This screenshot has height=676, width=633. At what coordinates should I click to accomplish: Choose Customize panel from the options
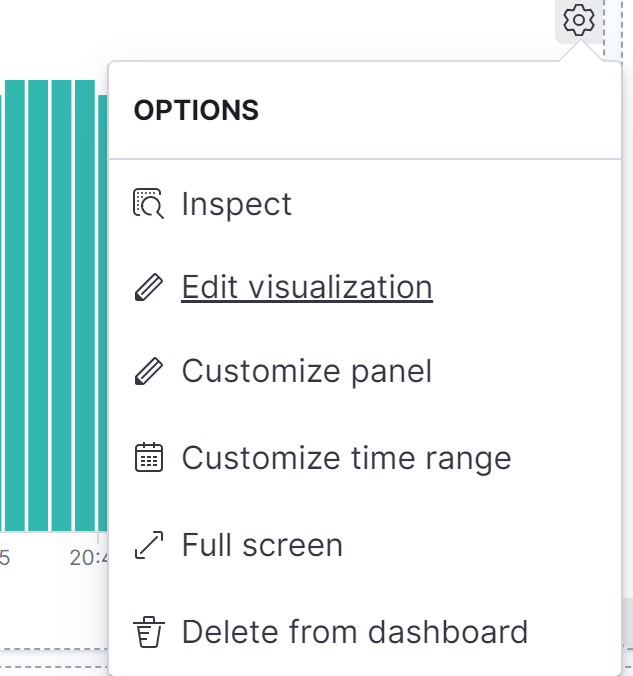point(307,371)
